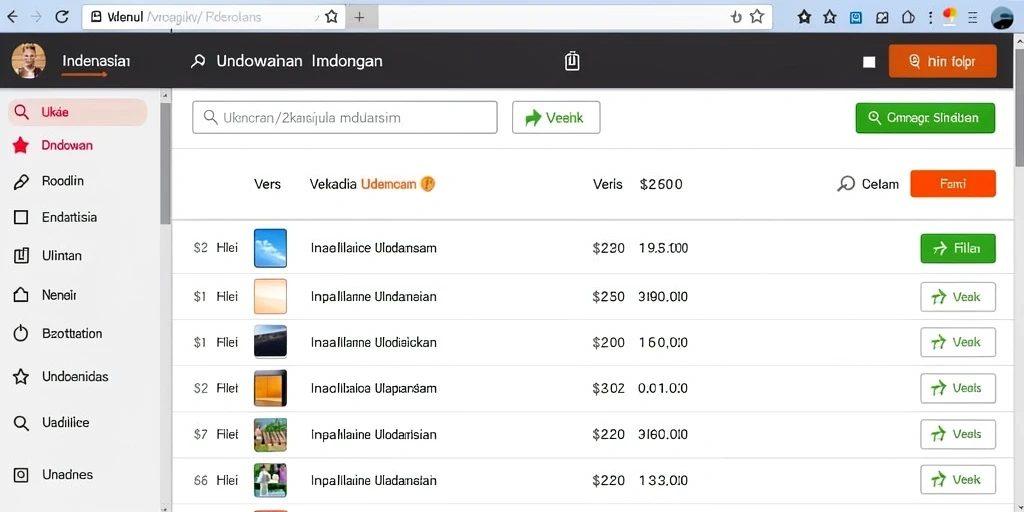
Task: Toggle the Endattisia square box icon
Action: pyautogui.click(x=21, y=217)
